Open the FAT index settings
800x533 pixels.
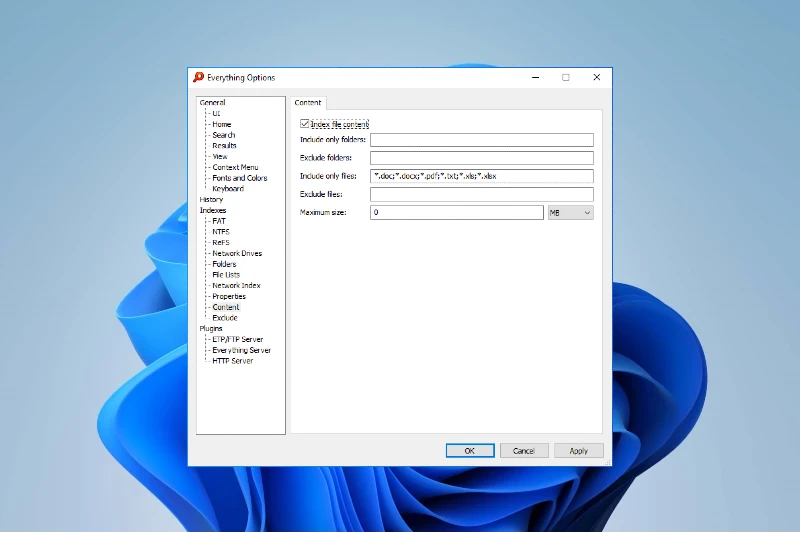(x=219, y=221)
